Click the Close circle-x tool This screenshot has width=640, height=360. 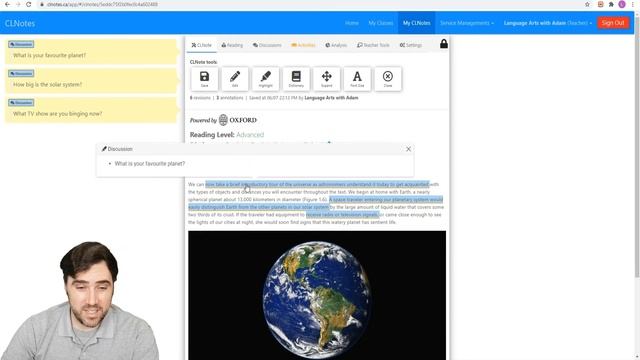tap(388, 78)
